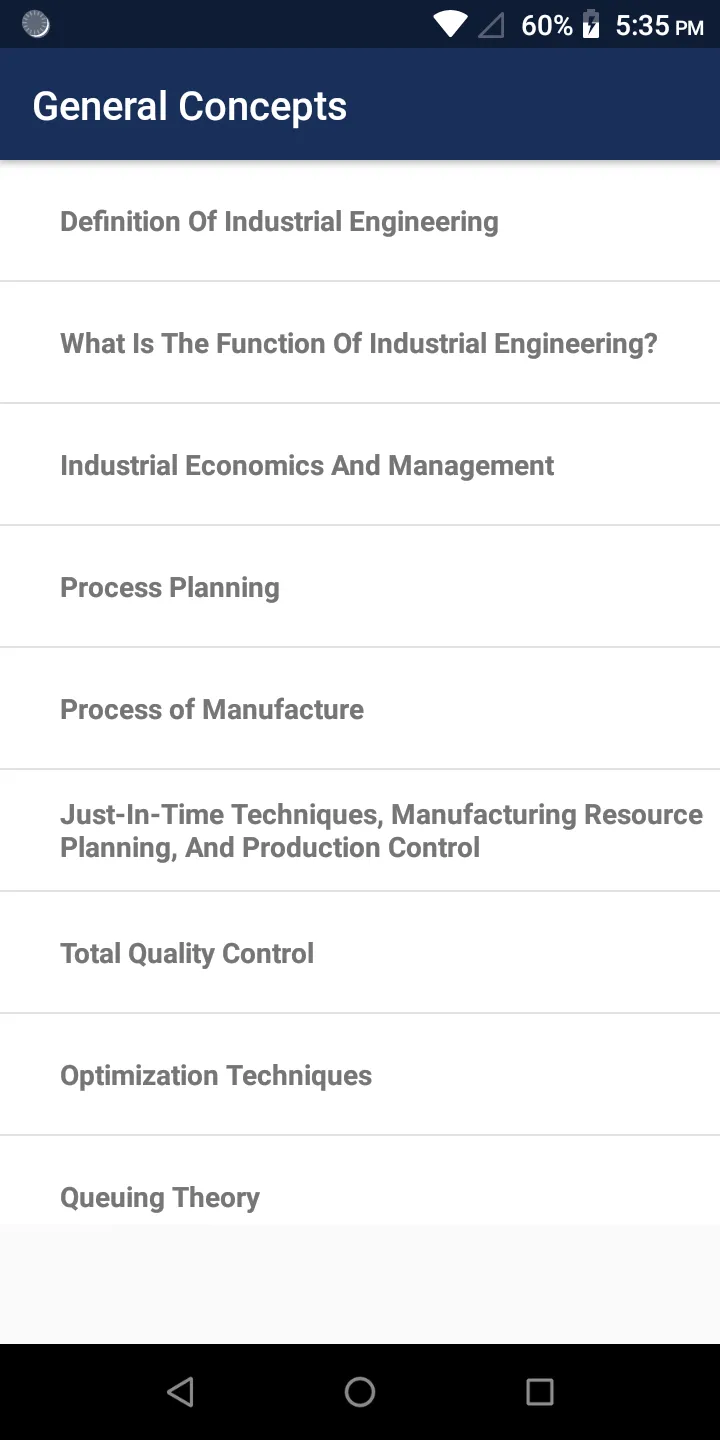This screenshot has height=1440, width=720.
Task: Tap the General Concepts title
Action: [190, 106]
